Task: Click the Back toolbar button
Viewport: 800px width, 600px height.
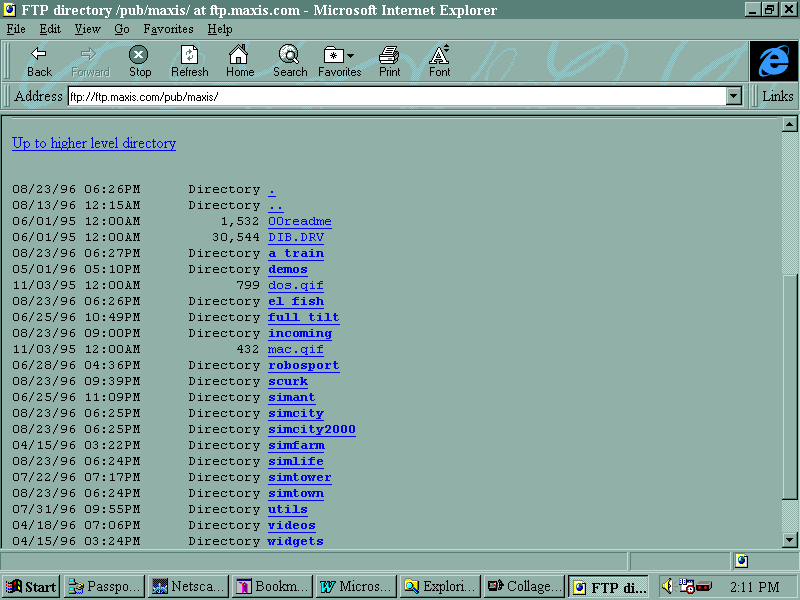Action: click(x=40, y=61)
